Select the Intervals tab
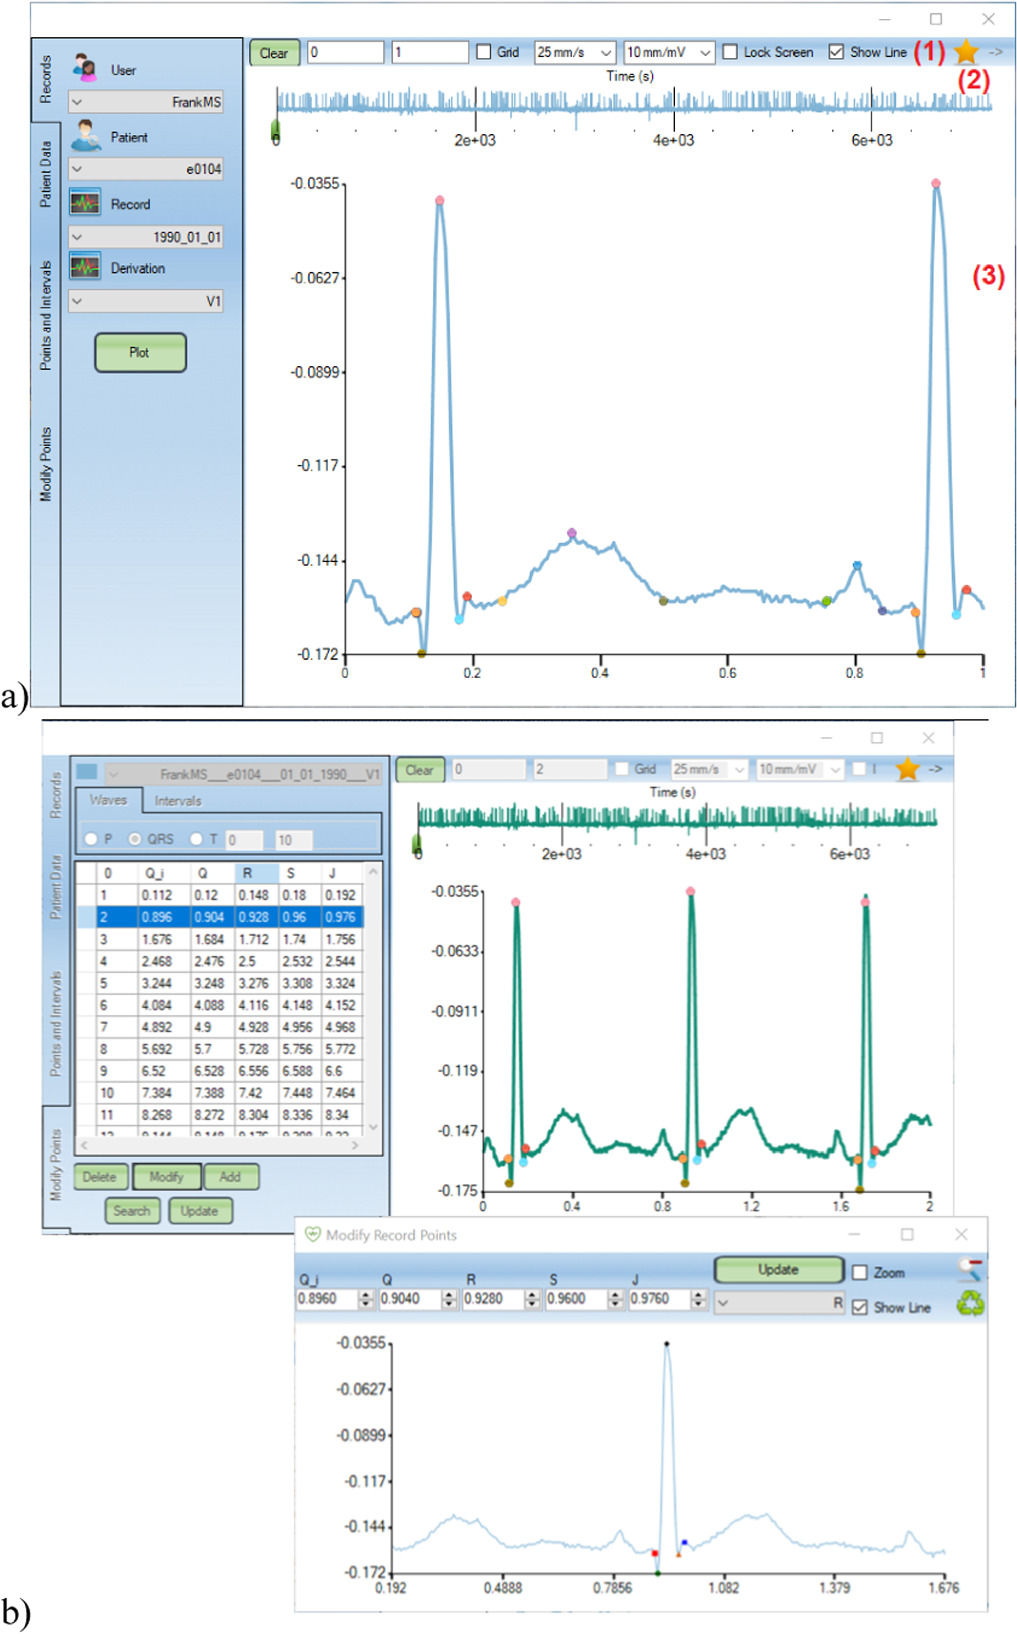This screenshot has height=1634, width=1017. pos(178,800)
